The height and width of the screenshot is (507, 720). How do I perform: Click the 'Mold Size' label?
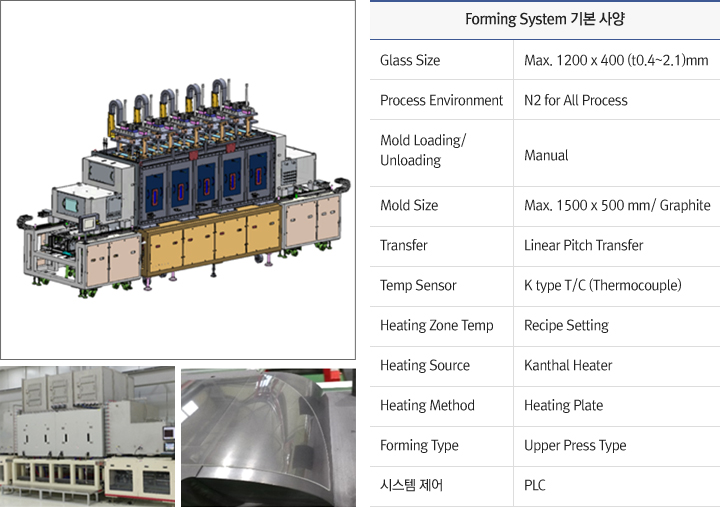(x=409, y=205)
